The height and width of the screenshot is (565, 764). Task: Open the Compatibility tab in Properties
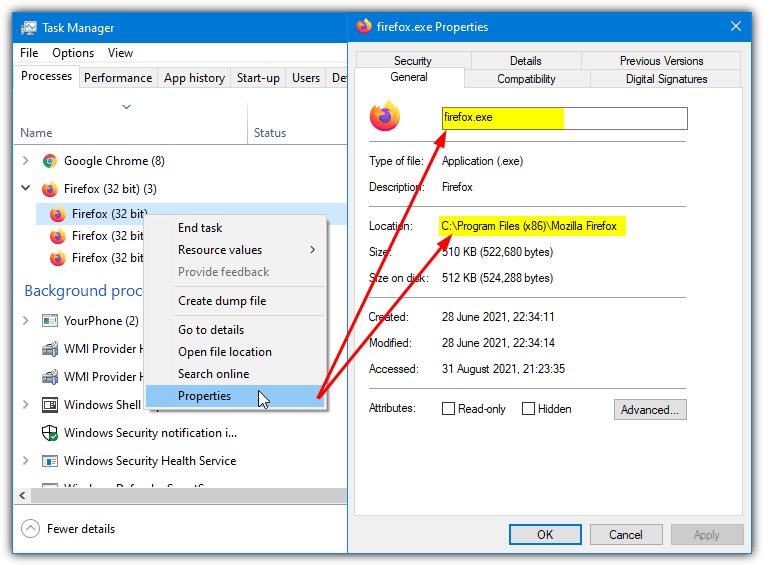(x=527, y=79)
